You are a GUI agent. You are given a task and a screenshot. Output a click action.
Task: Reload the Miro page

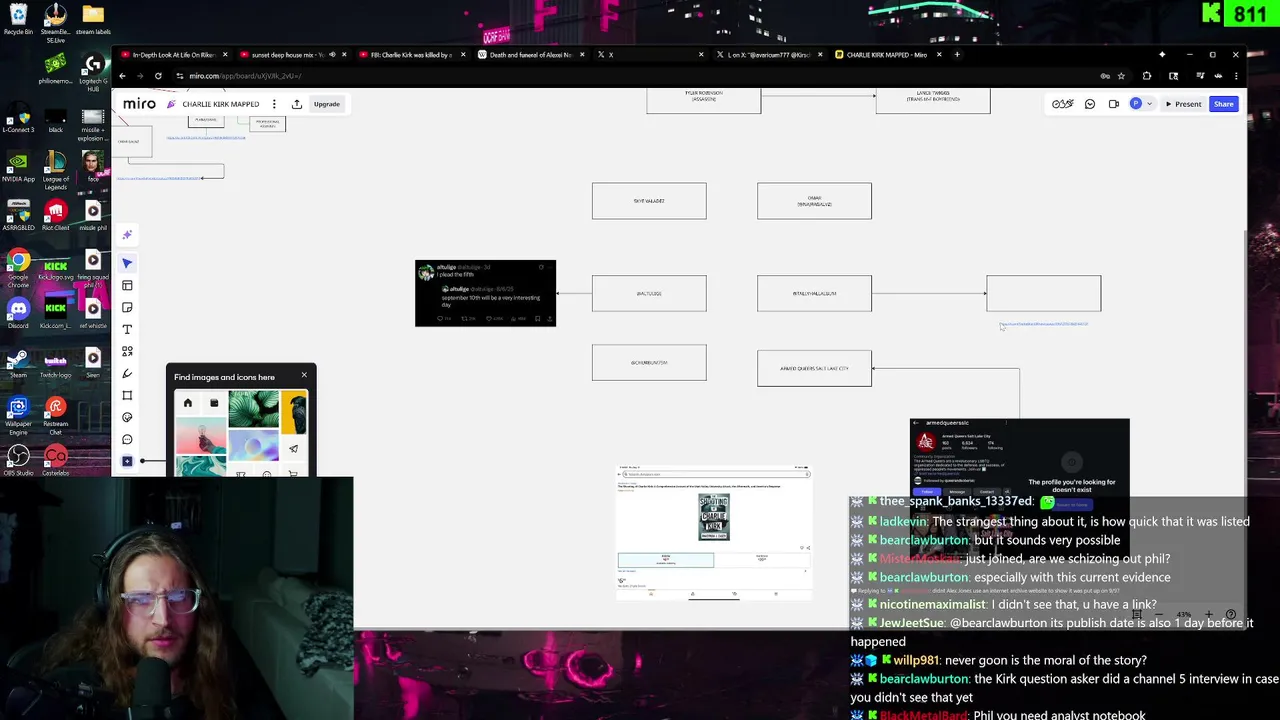(158, 76)
